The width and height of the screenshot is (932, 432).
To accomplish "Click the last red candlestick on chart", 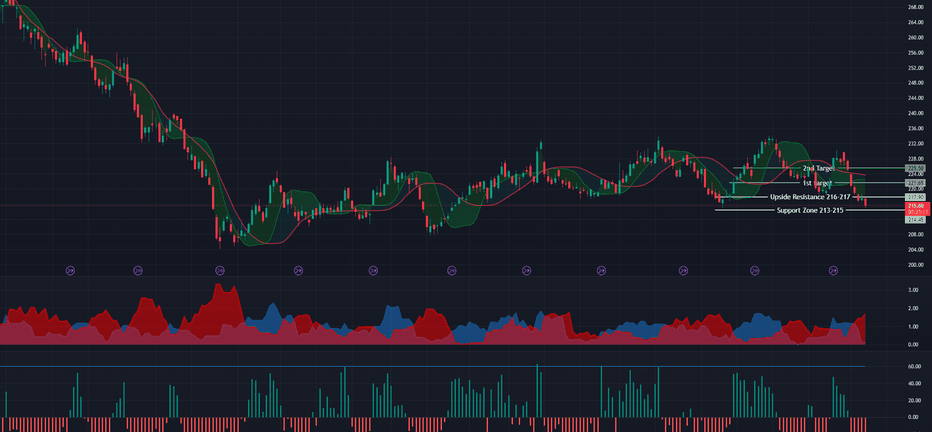I will click(864, 201).
